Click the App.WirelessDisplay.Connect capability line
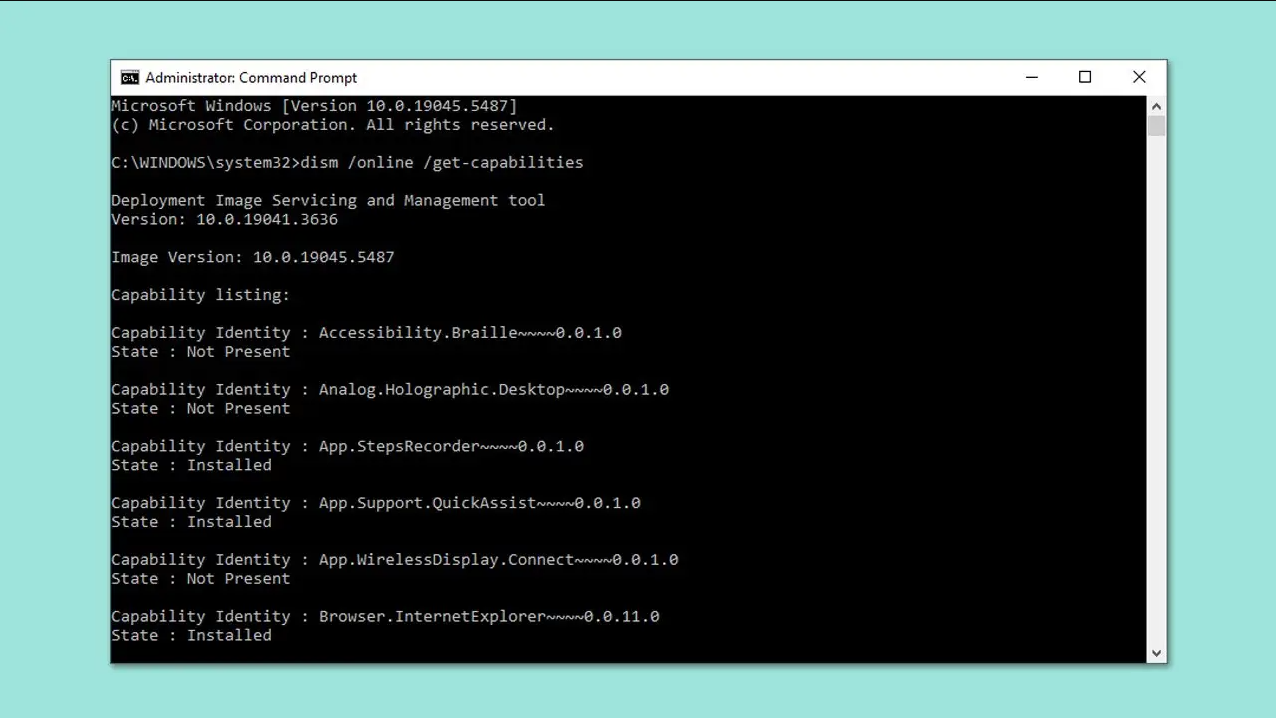This screenshot has width=1276, height=718. [x=394, y=560]
